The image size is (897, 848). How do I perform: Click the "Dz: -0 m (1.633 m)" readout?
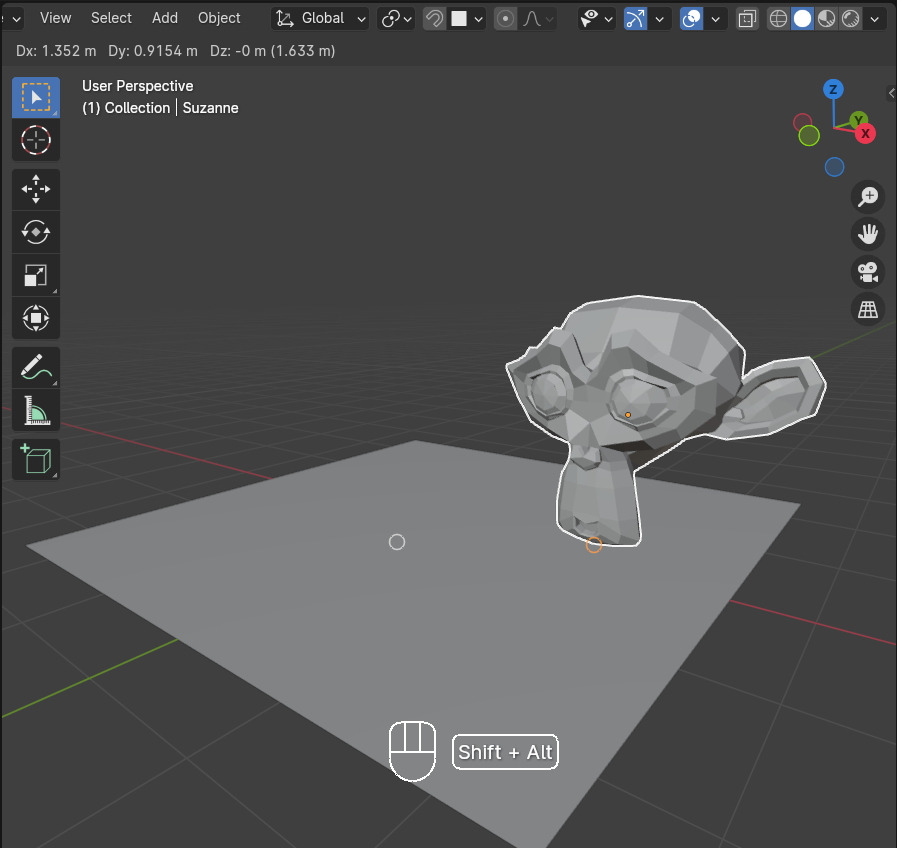tap(272, 51)
